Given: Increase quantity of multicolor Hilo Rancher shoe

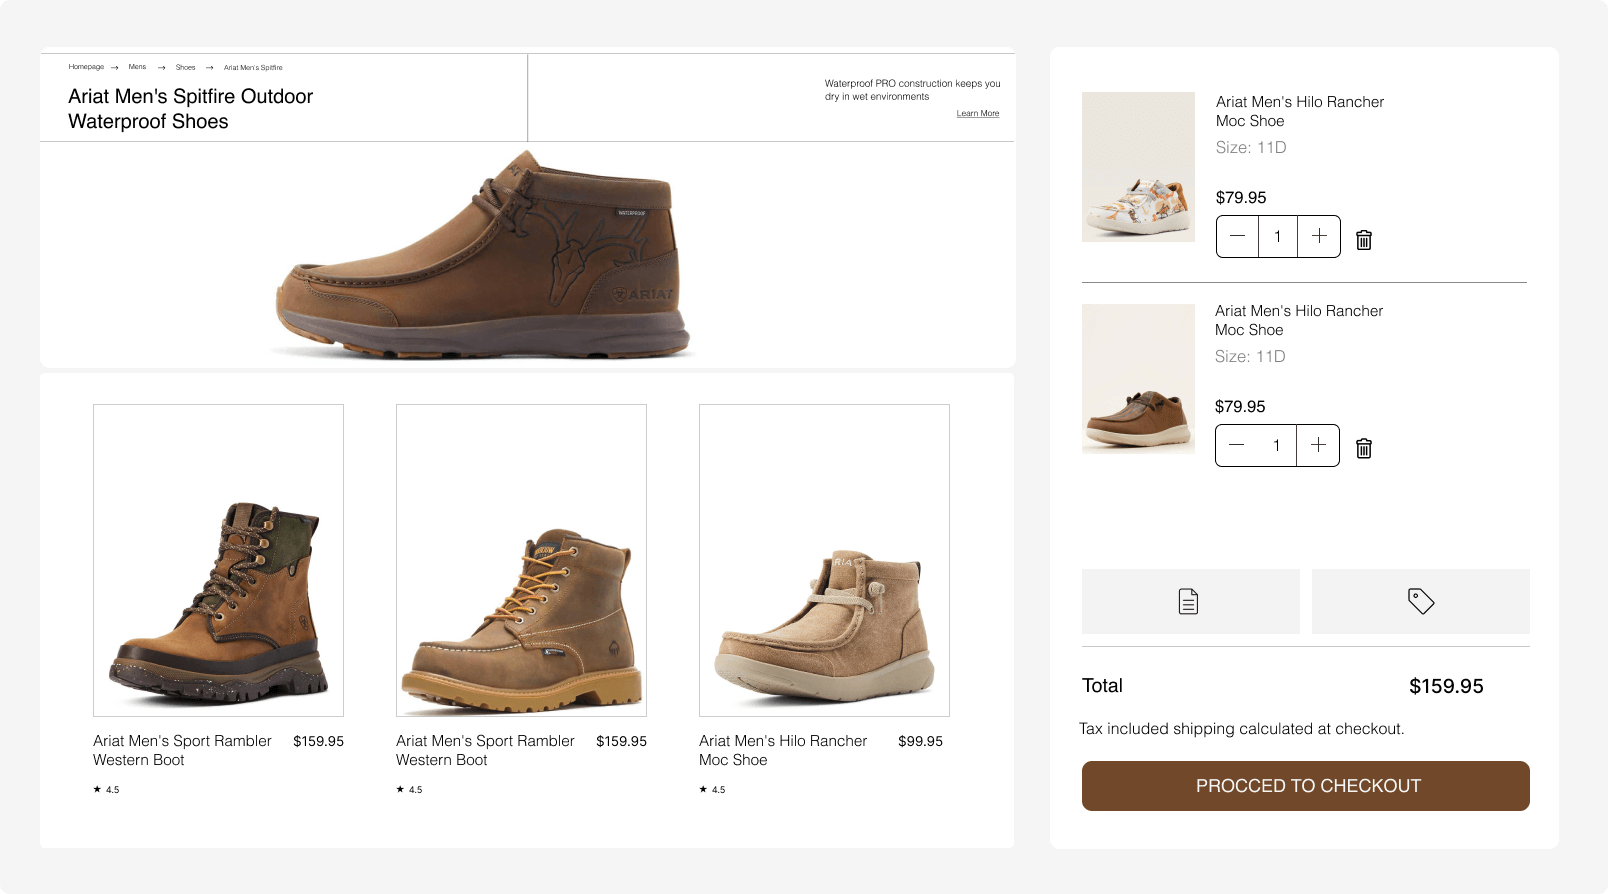Looking at the screenshot, I should [x=1319, y=236].
